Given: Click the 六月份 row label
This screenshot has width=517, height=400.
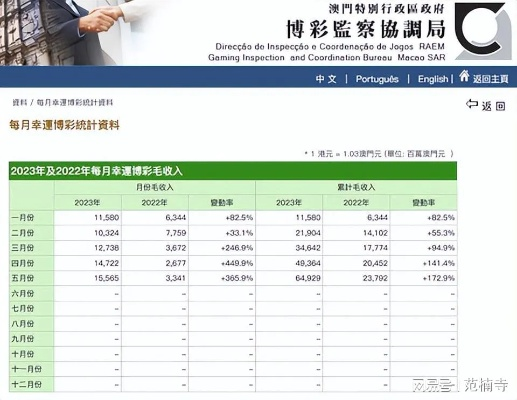Looking at the screenshot, I should pos(23,293).
